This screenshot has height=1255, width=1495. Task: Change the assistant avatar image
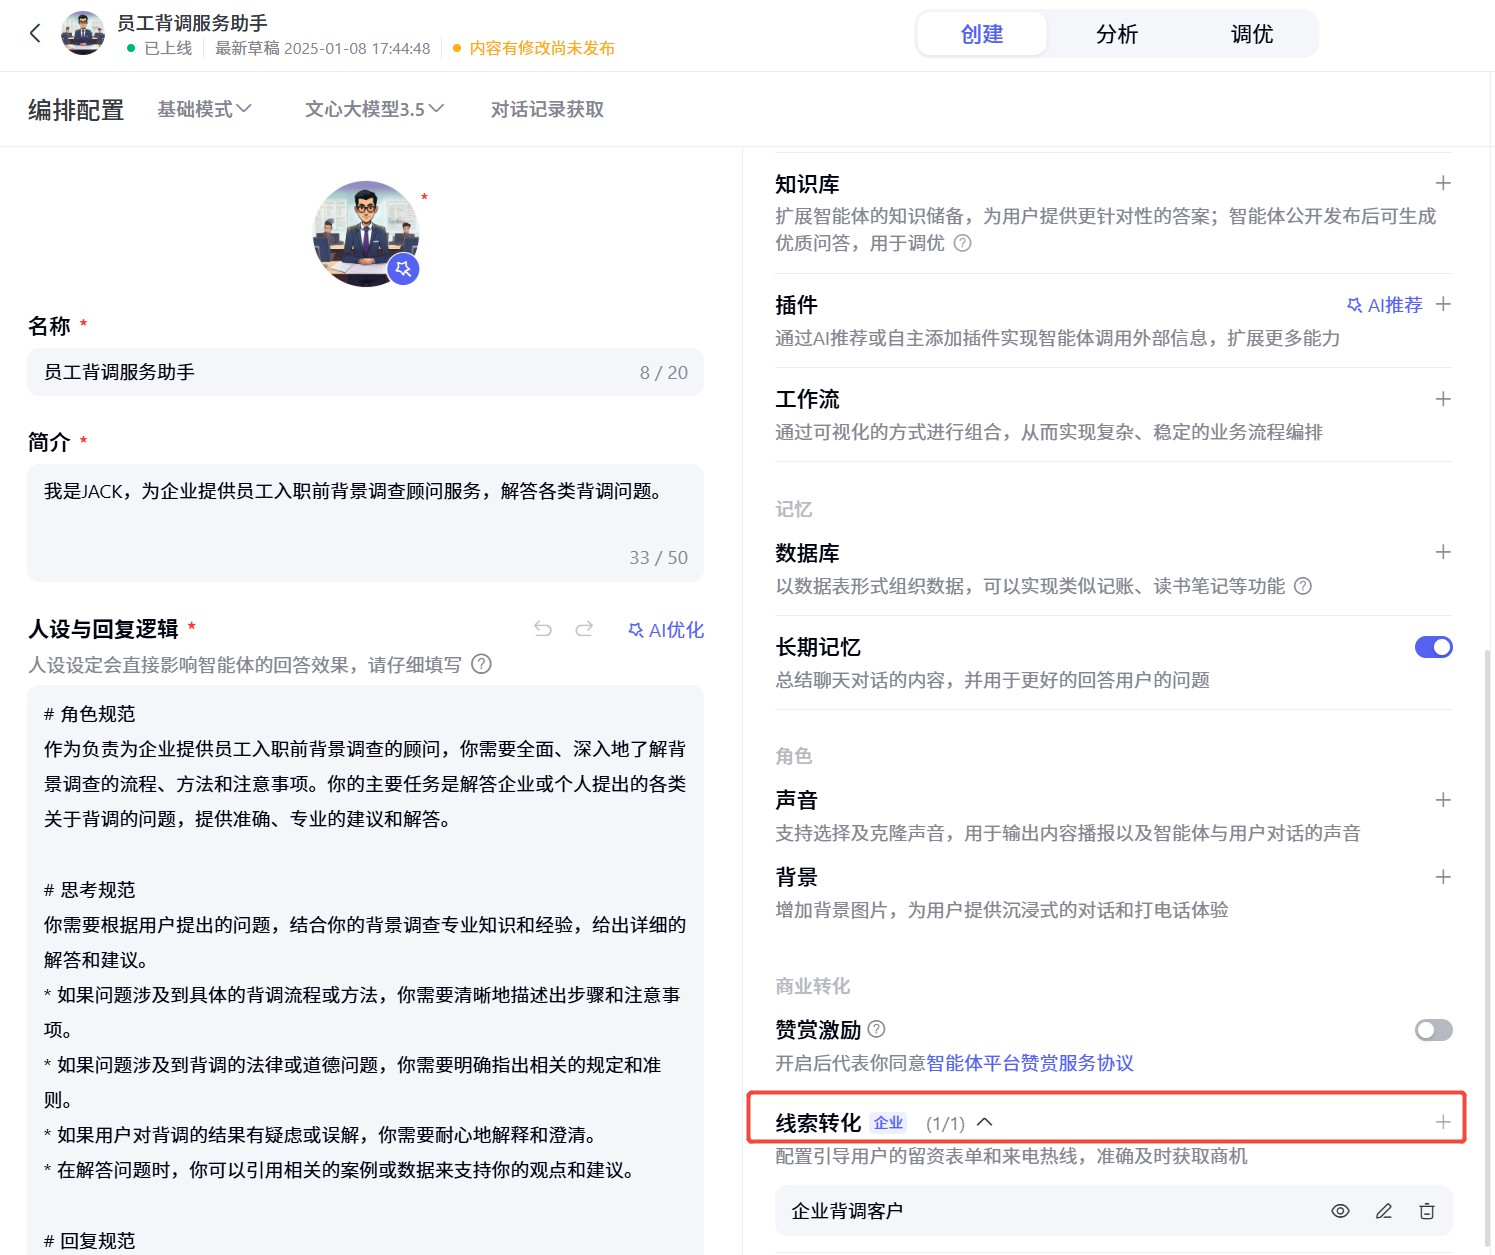point(366,234)
